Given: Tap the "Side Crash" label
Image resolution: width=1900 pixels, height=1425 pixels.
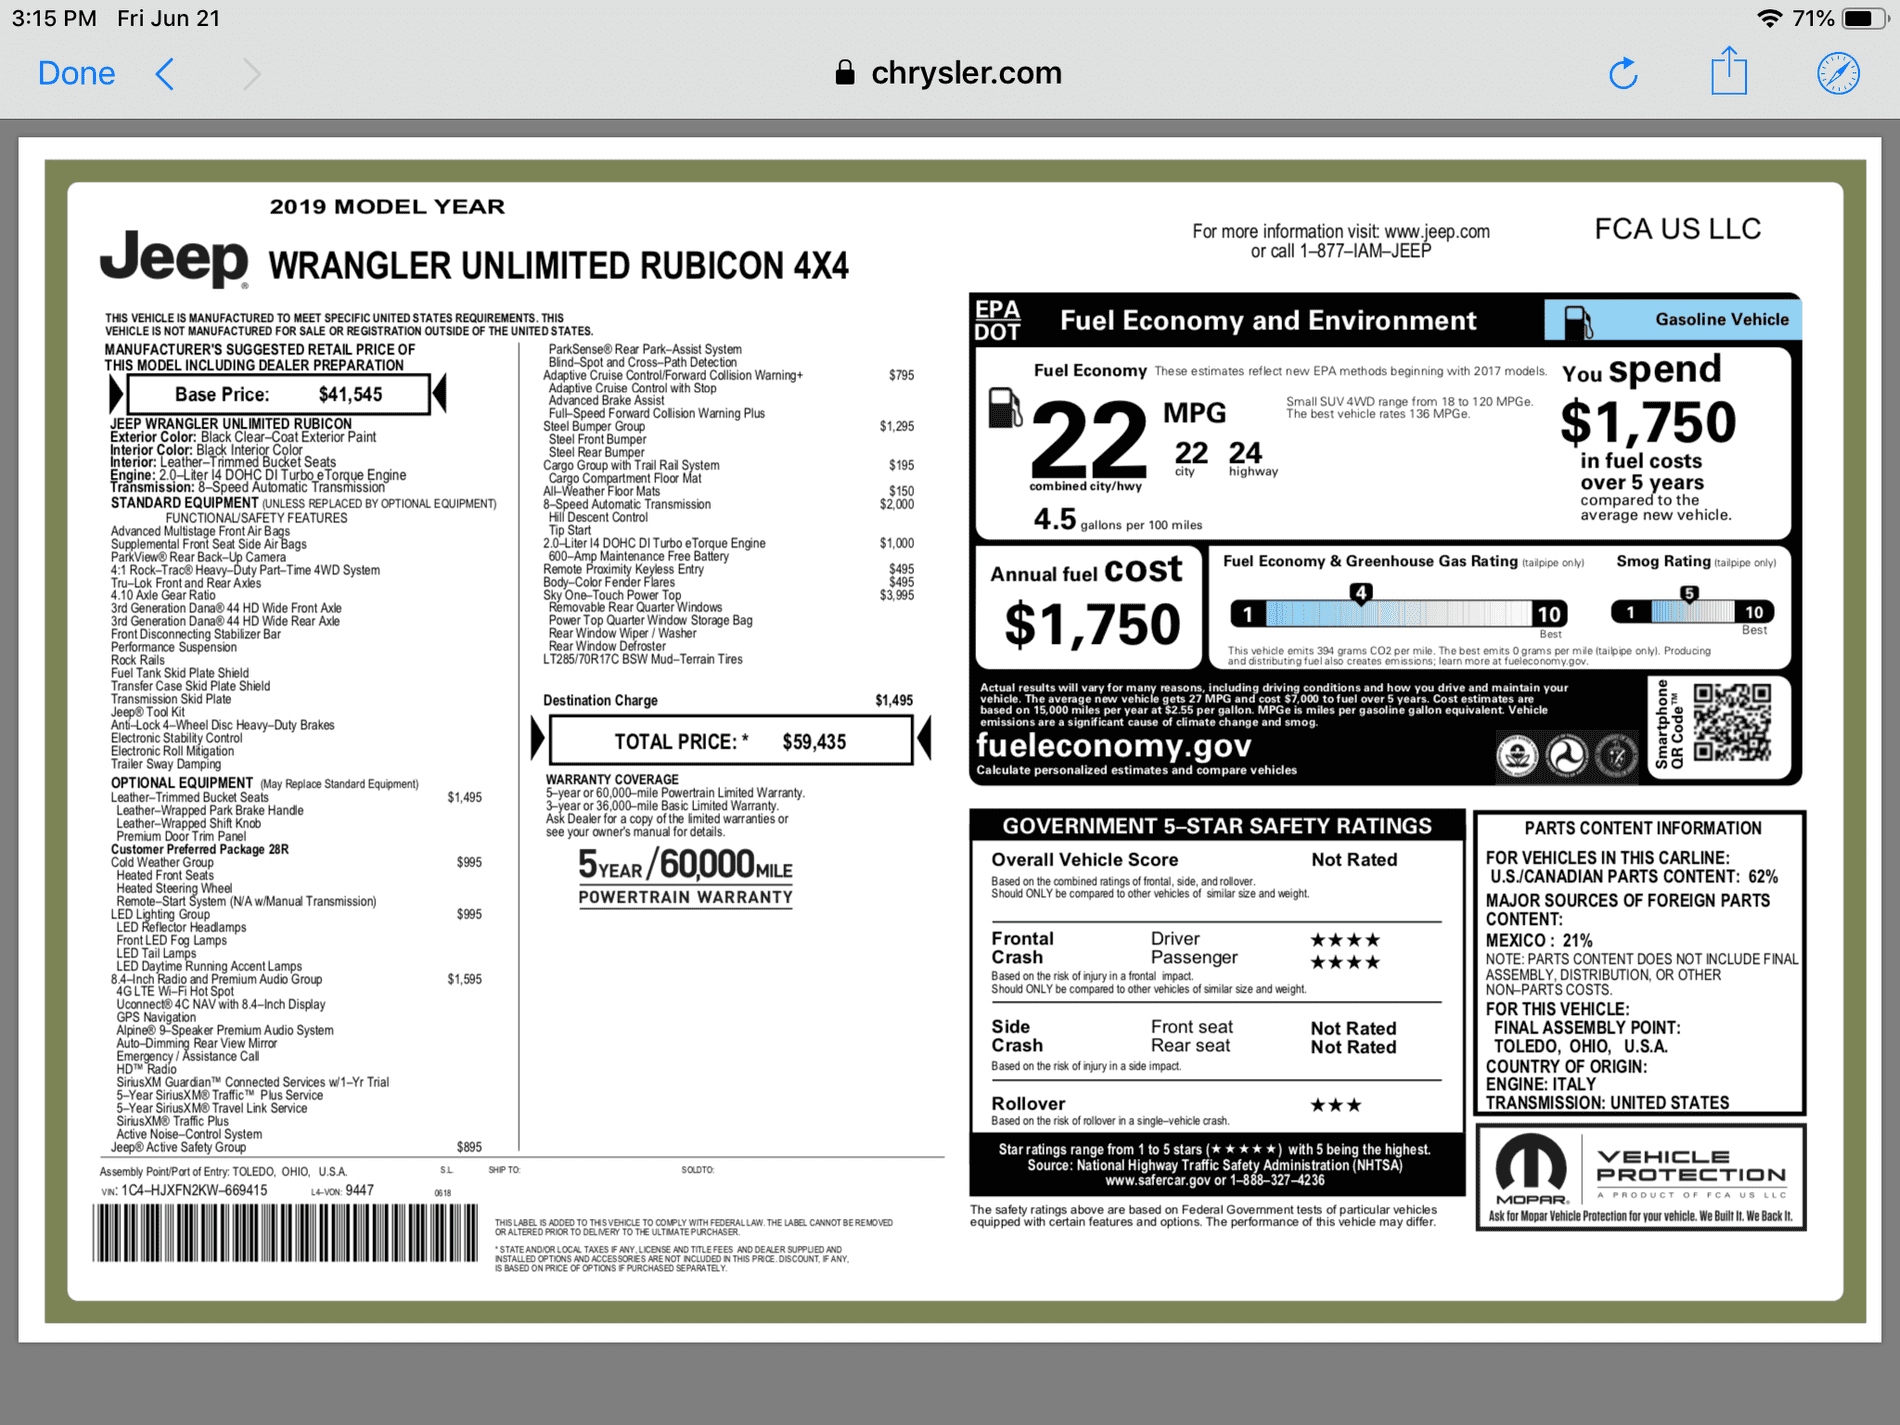Looking at the screenshot, I should click(1016, 1036).
